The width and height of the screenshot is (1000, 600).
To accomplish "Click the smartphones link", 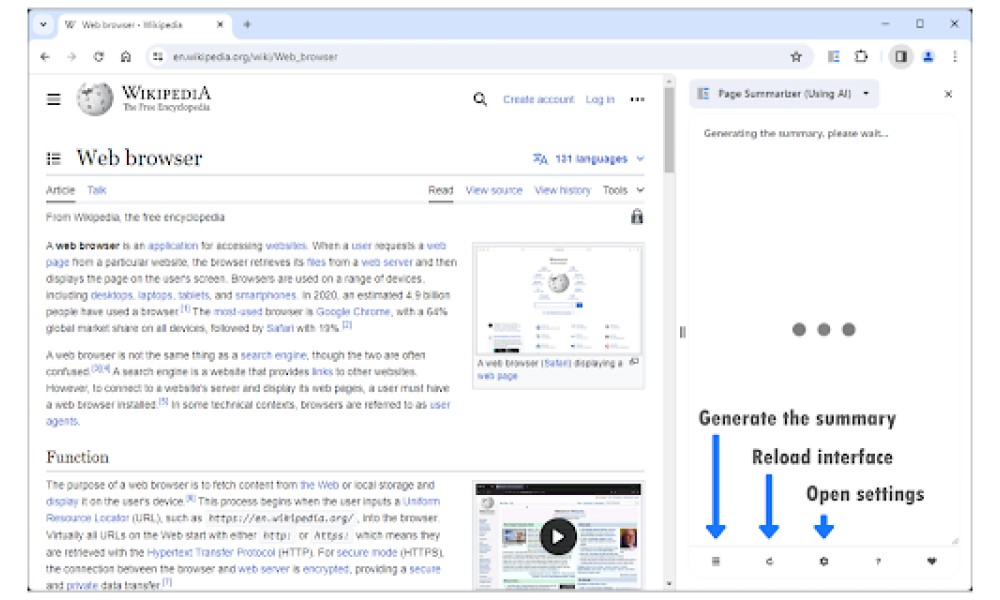I will (265, 295).
